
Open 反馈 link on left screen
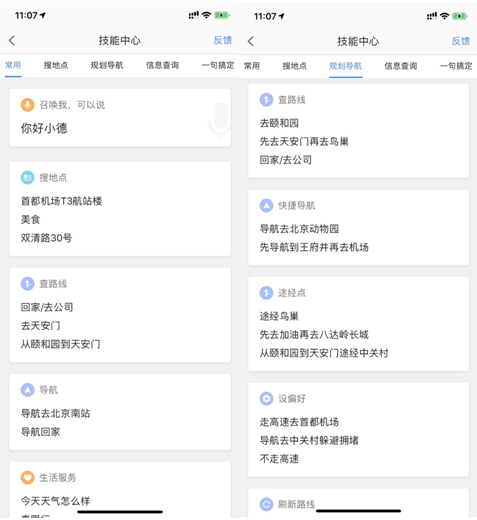click(223, 40)
